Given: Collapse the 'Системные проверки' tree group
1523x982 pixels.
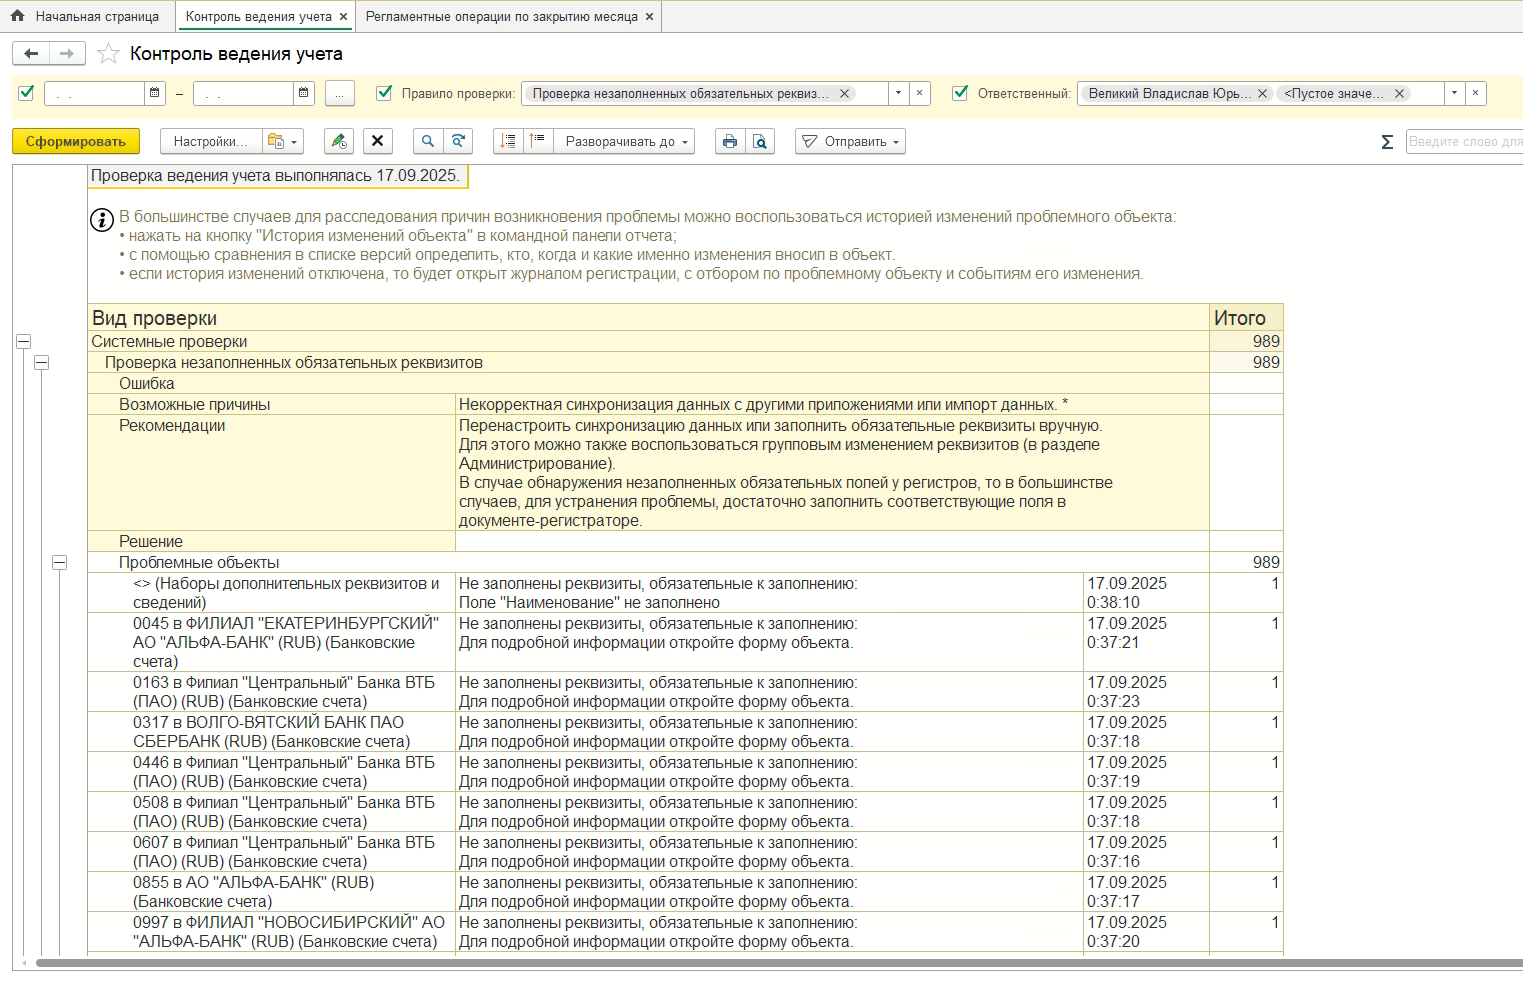Looking at the screenshot, I should [x=24, y=342].
